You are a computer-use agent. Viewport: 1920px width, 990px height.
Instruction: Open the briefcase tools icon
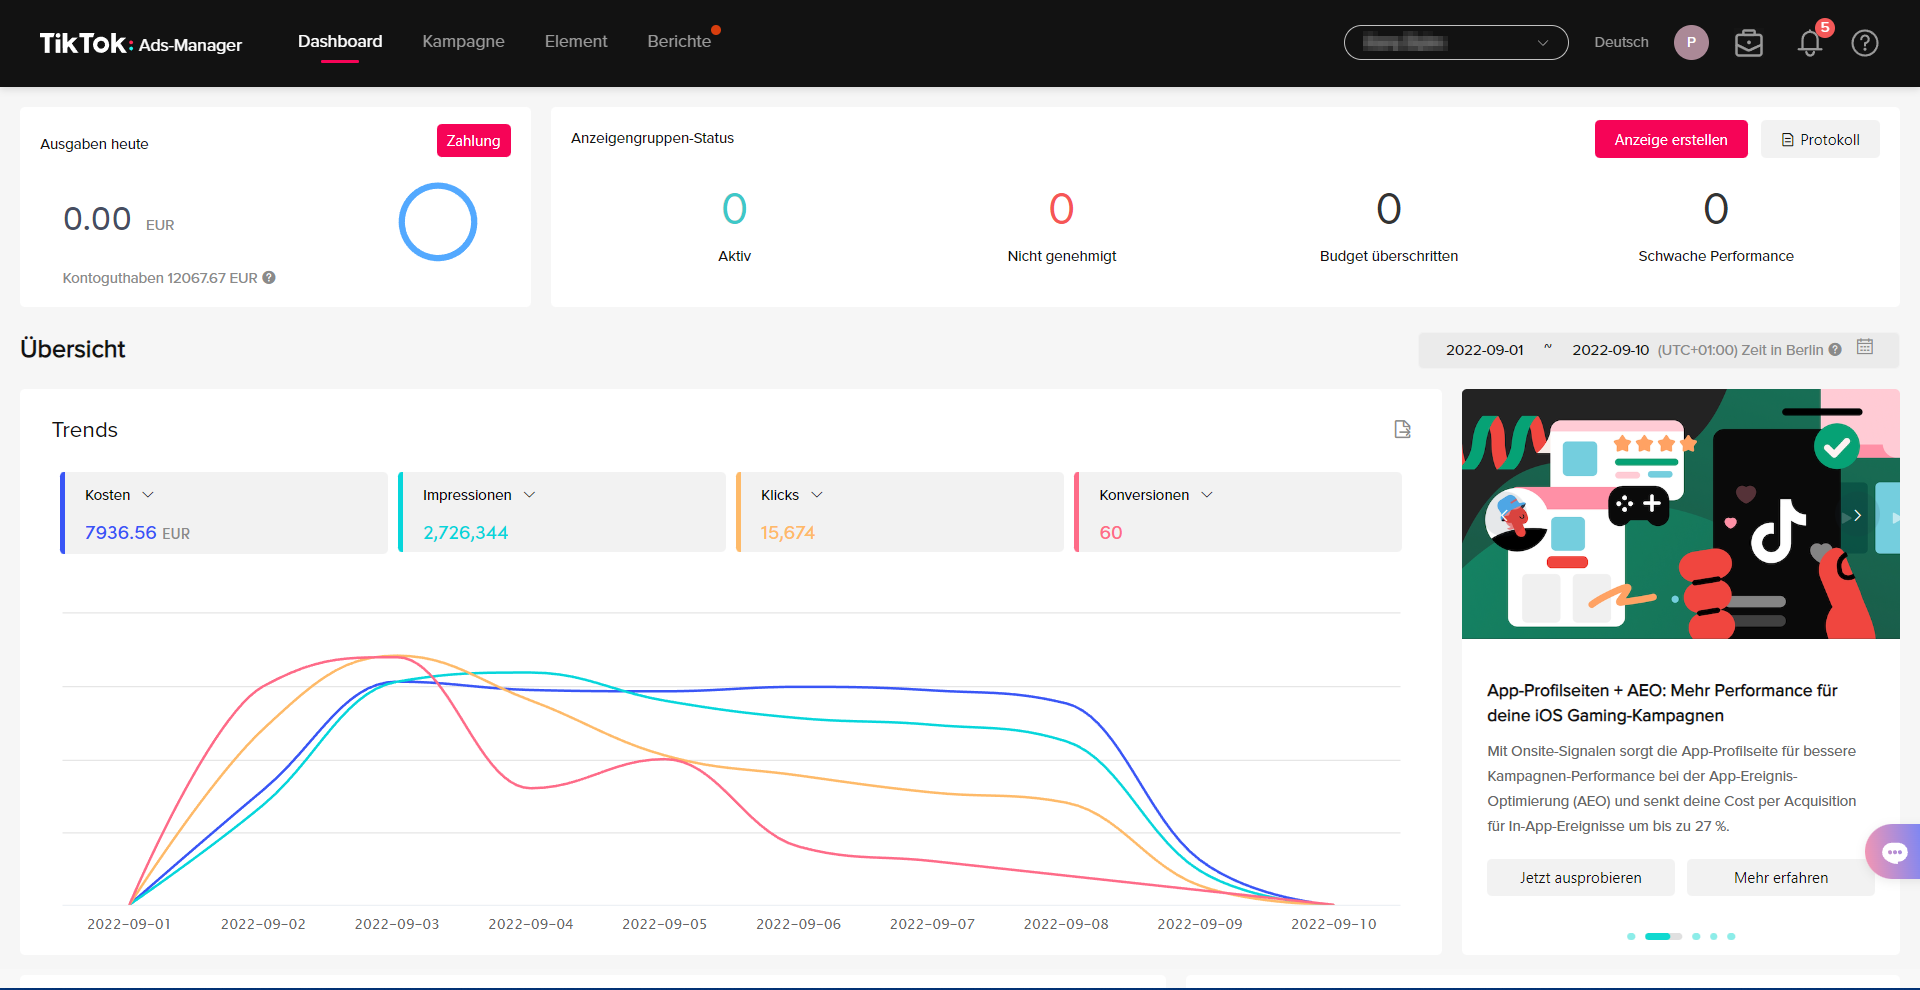(x=1749, y=43)
